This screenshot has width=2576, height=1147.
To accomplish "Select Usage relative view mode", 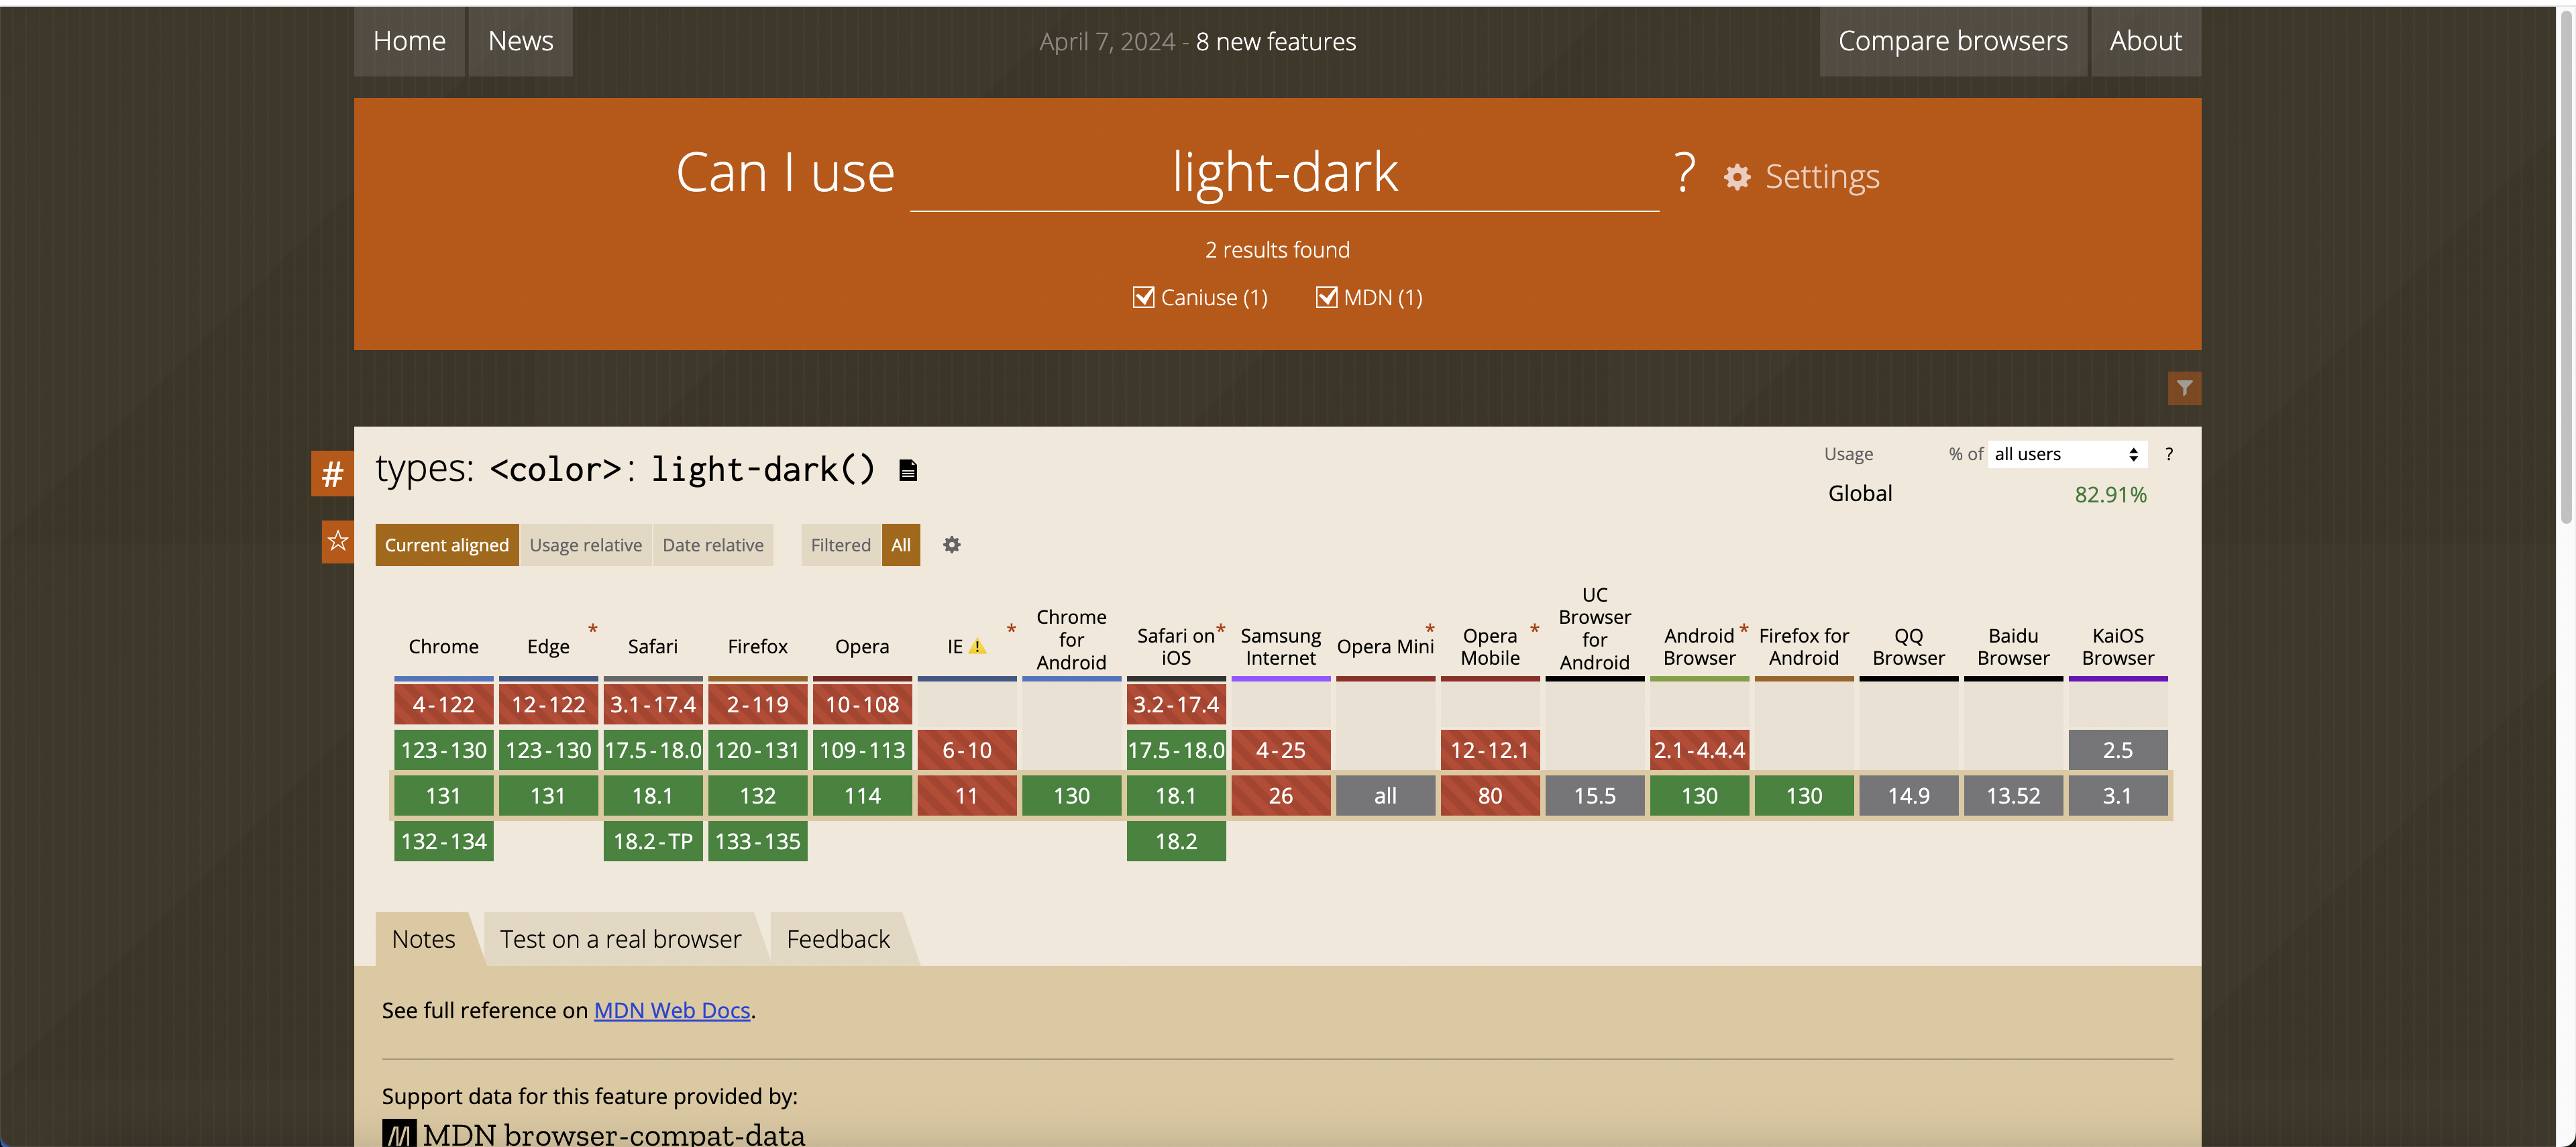I will tap(585, 545).
